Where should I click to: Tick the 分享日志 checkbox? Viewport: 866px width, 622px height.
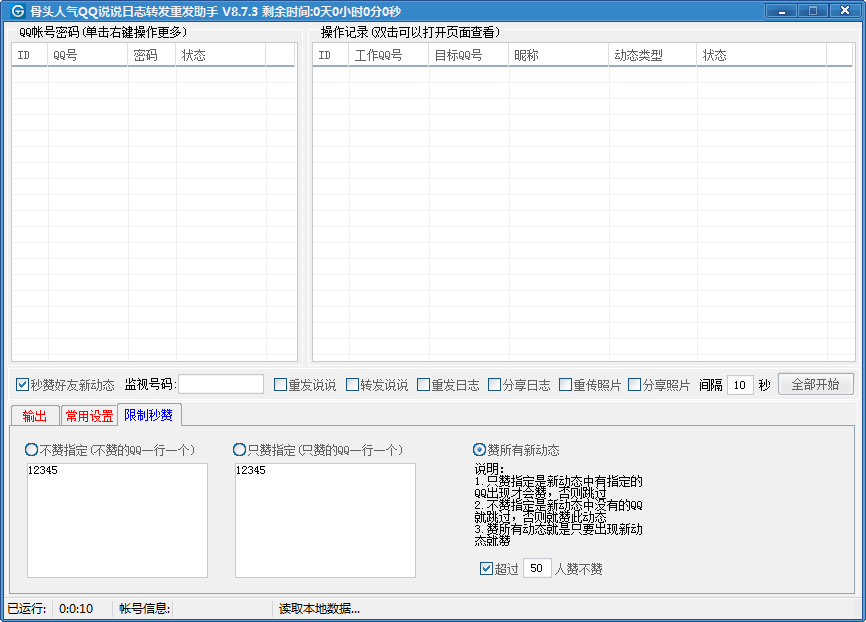495,385
